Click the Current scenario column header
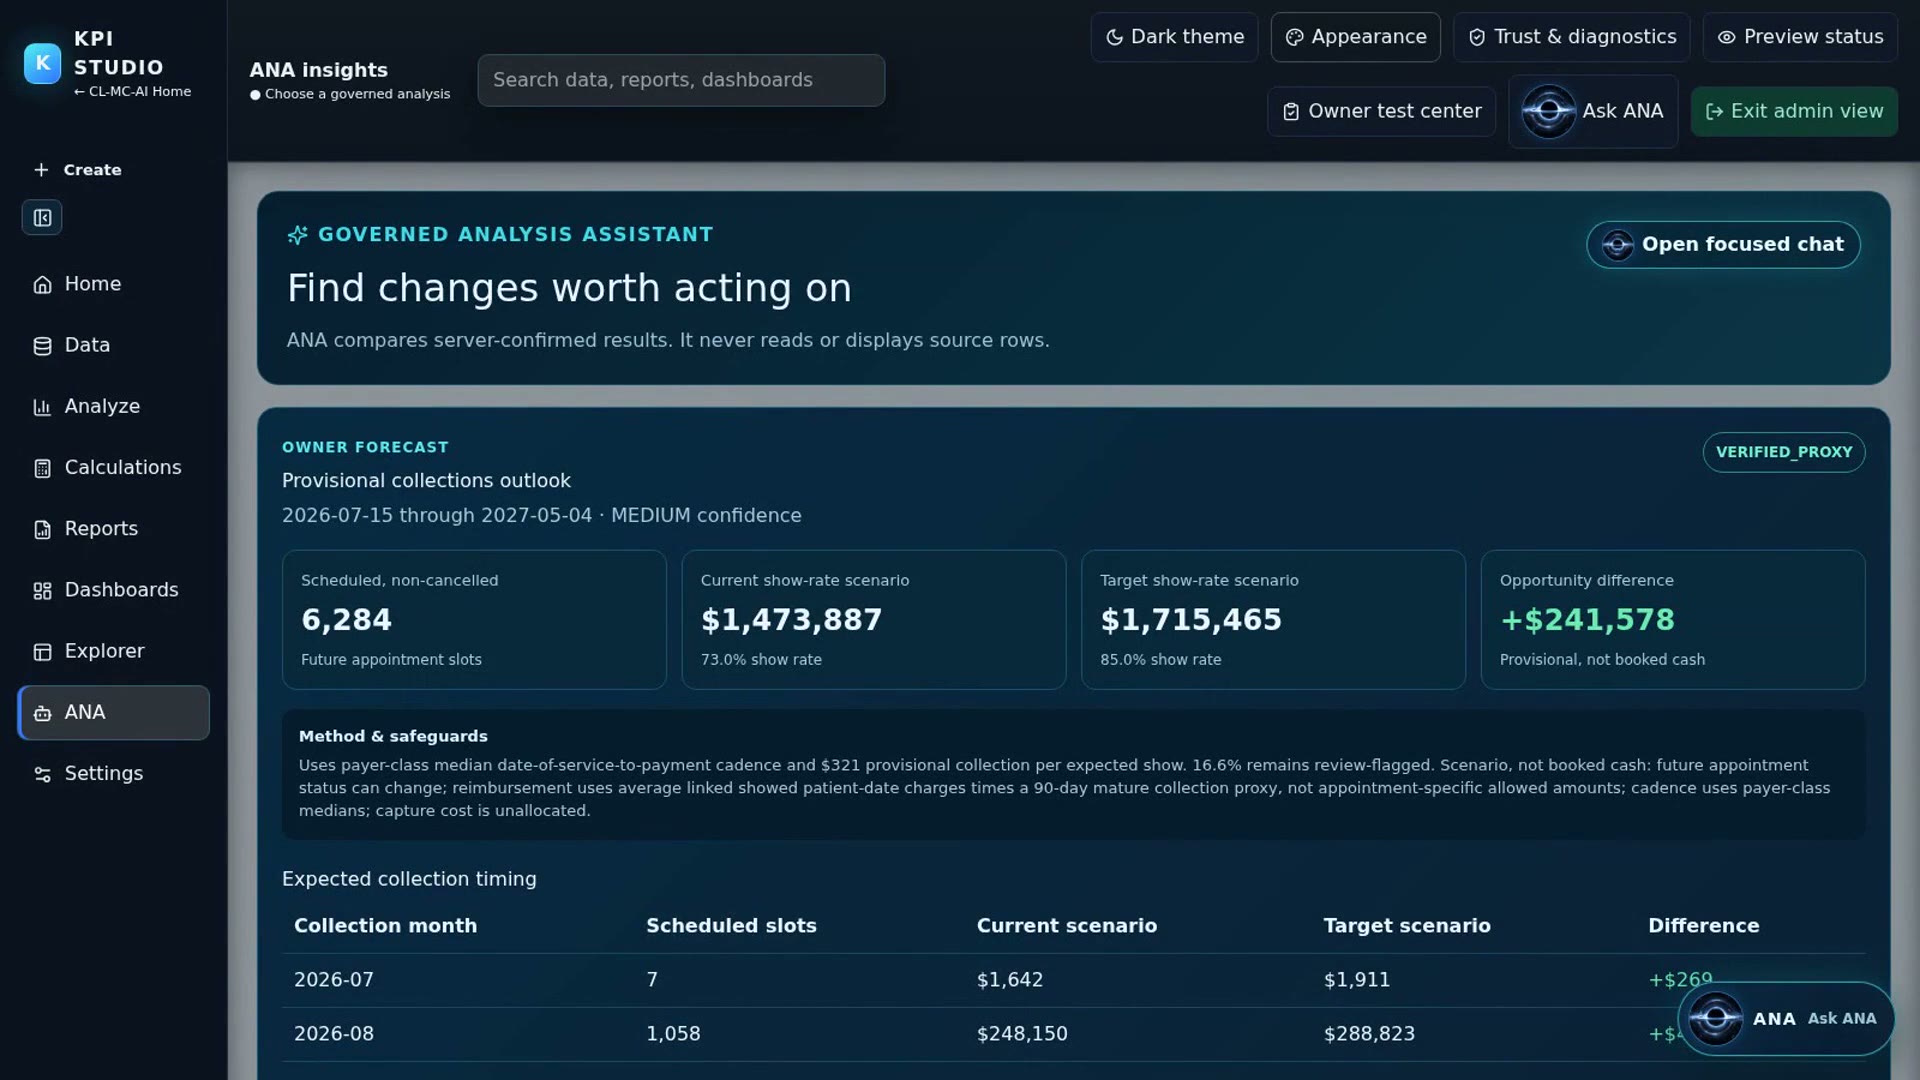The height and width of the screenshot is (1080, 1920). tap(1066, 926)
